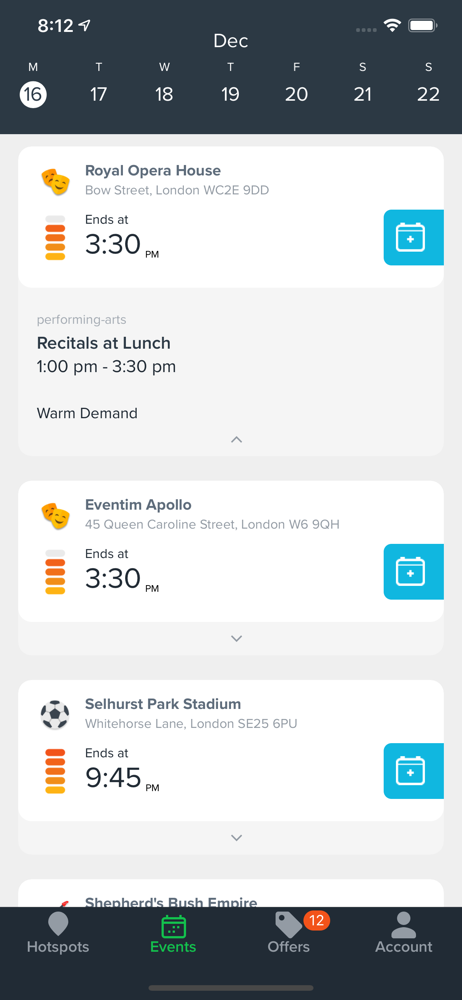Image resolution: width=462 pixels, height=1000 pixels.
Task: Tap the soccer ball icon for Selhurst Park
Action: pyautogui.click(x=55, y=715)
